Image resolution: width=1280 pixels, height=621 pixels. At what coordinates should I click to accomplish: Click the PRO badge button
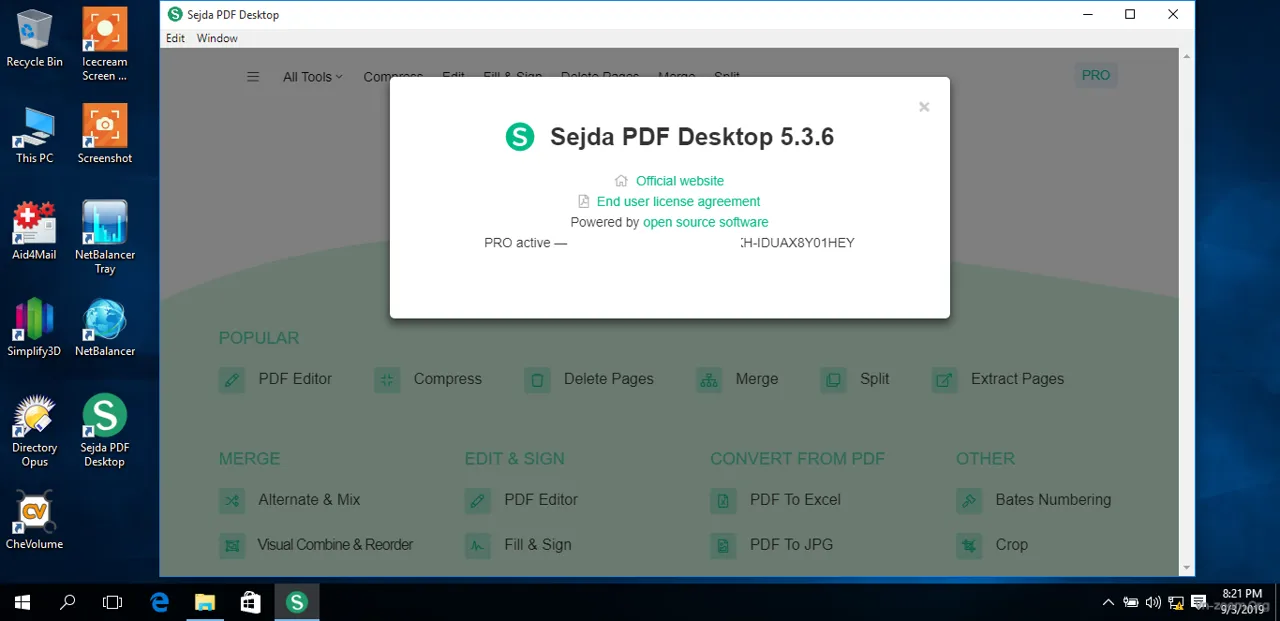1096,75
